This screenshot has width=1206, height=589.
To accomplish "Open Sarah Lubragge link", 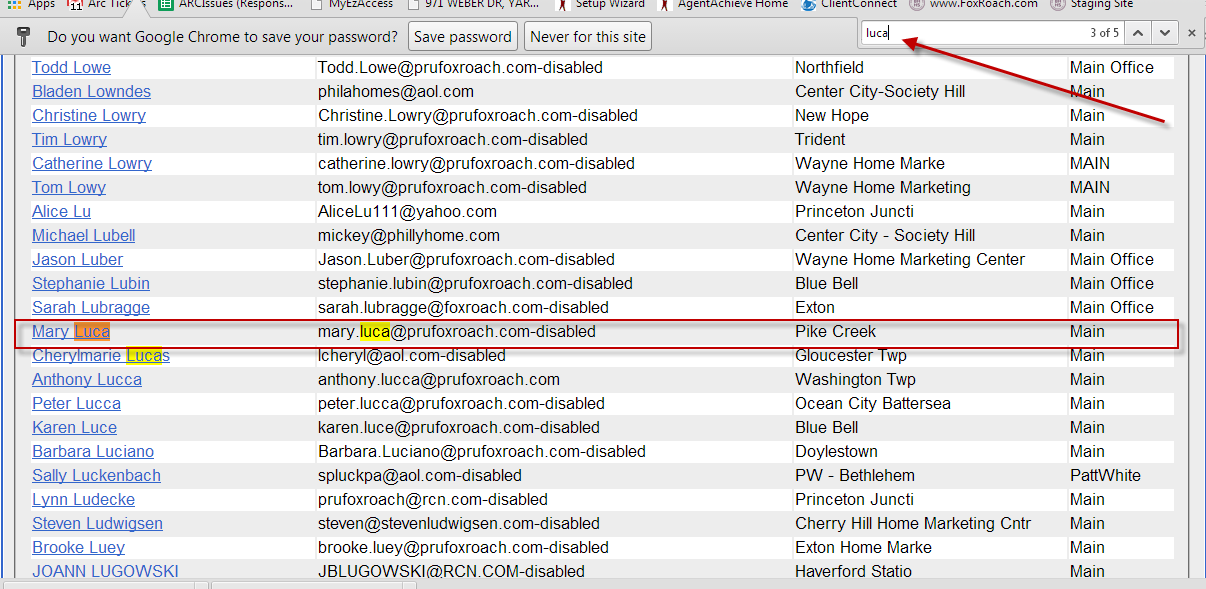I will point(91,307).
